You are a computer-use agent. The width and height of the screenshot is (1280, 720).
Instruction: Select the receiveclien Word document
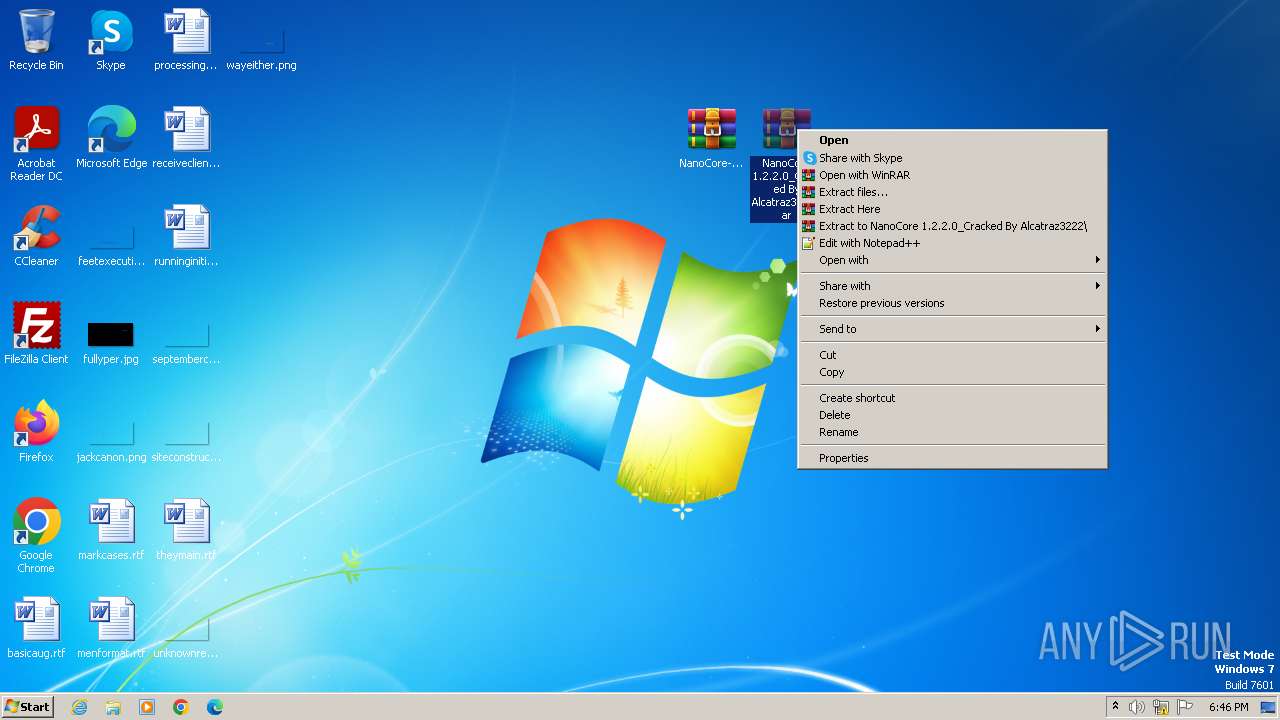click(x=186, y=138)
